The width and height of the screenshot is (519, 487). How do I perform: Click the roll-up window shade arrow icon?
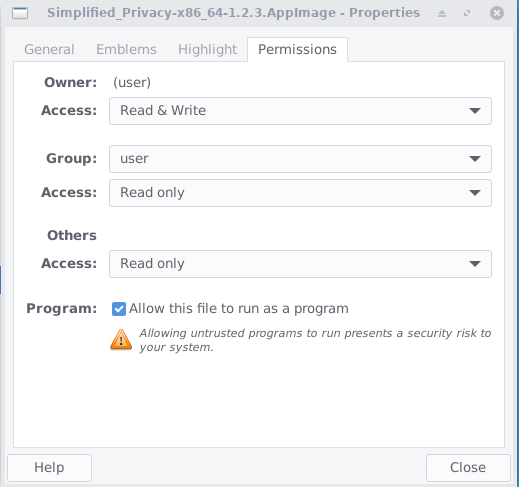pyautogui.click(x=442, y=13)
